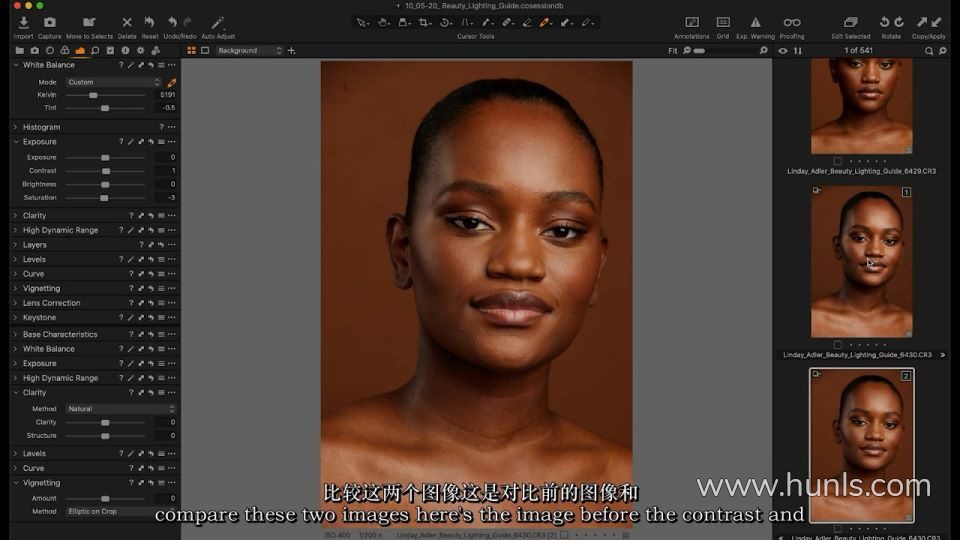Expand the Layers panel
960x540 pixels.
[16, 245]
